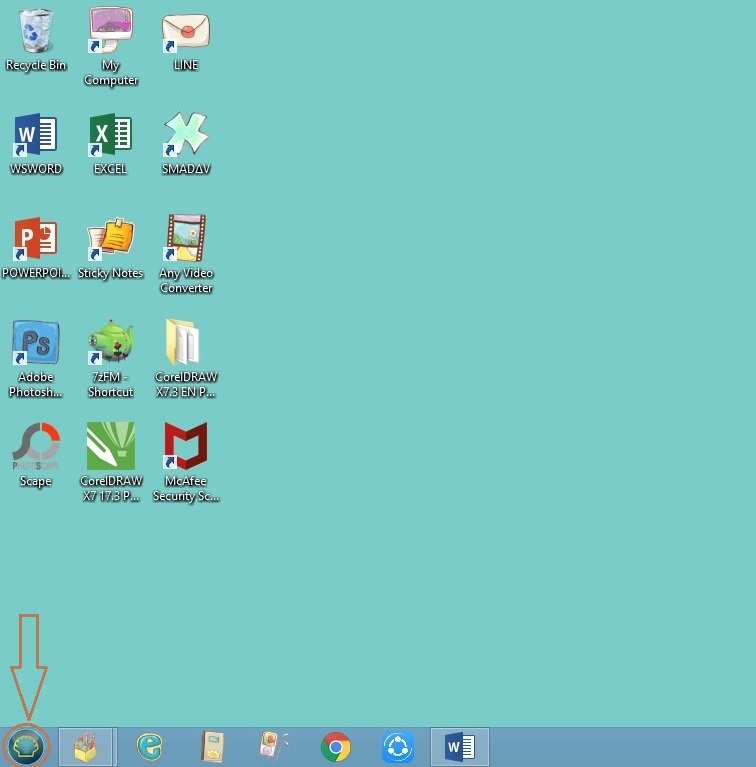Open My Computer desktop shortcut
The width and height of the screenshot is (756, 767).
111,29
